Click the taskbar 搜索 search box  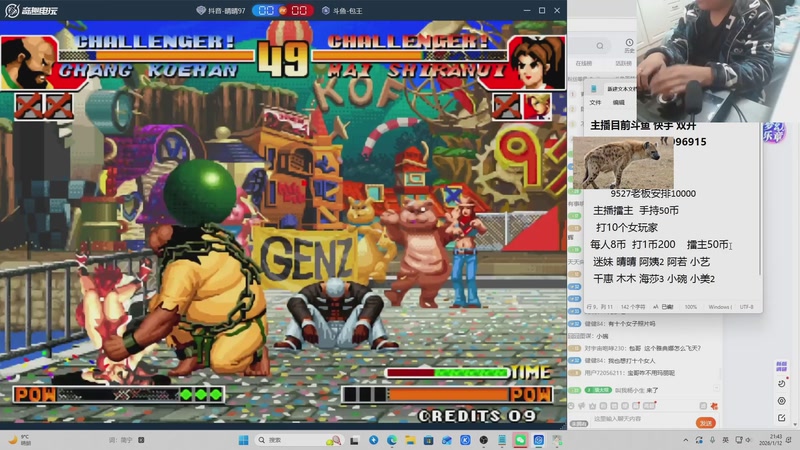click(299, 440)
